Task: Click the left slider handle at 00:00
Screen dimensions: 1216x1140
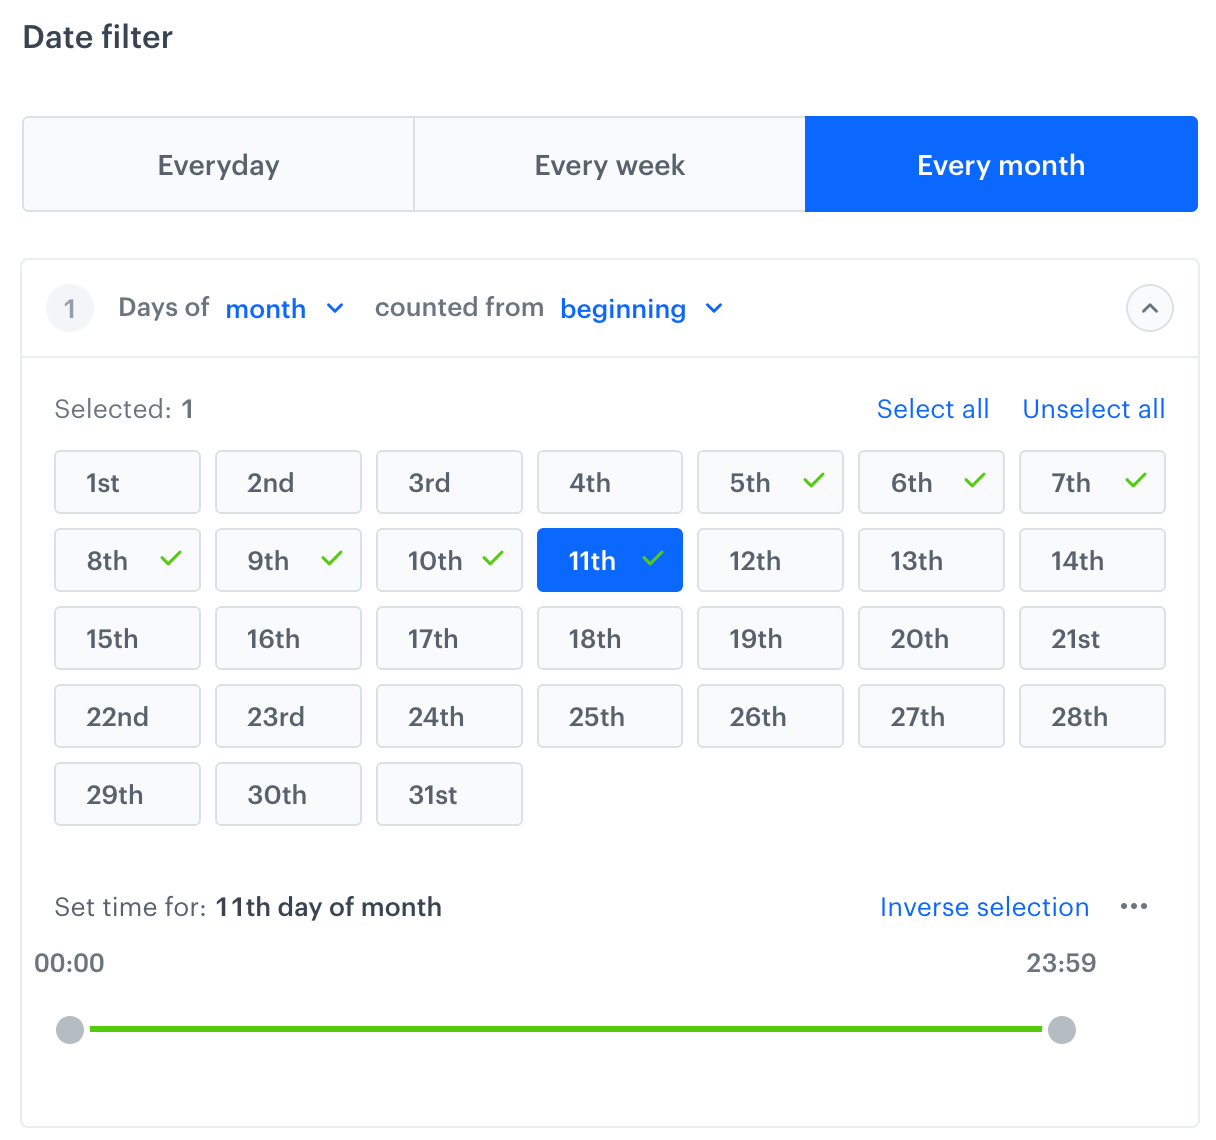Action: [x=70, y=1029]
